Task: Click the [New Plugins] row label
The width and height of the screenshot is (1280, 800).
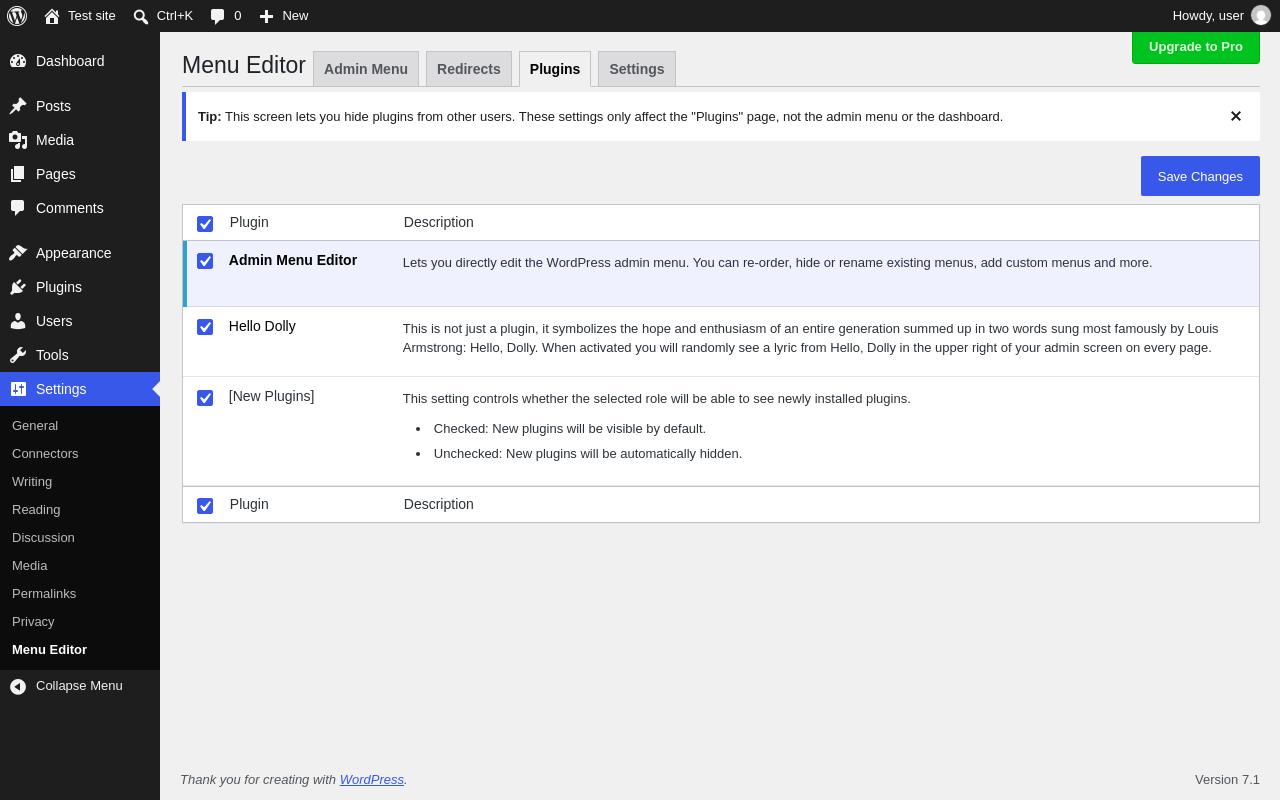Action: pos(272,396)
